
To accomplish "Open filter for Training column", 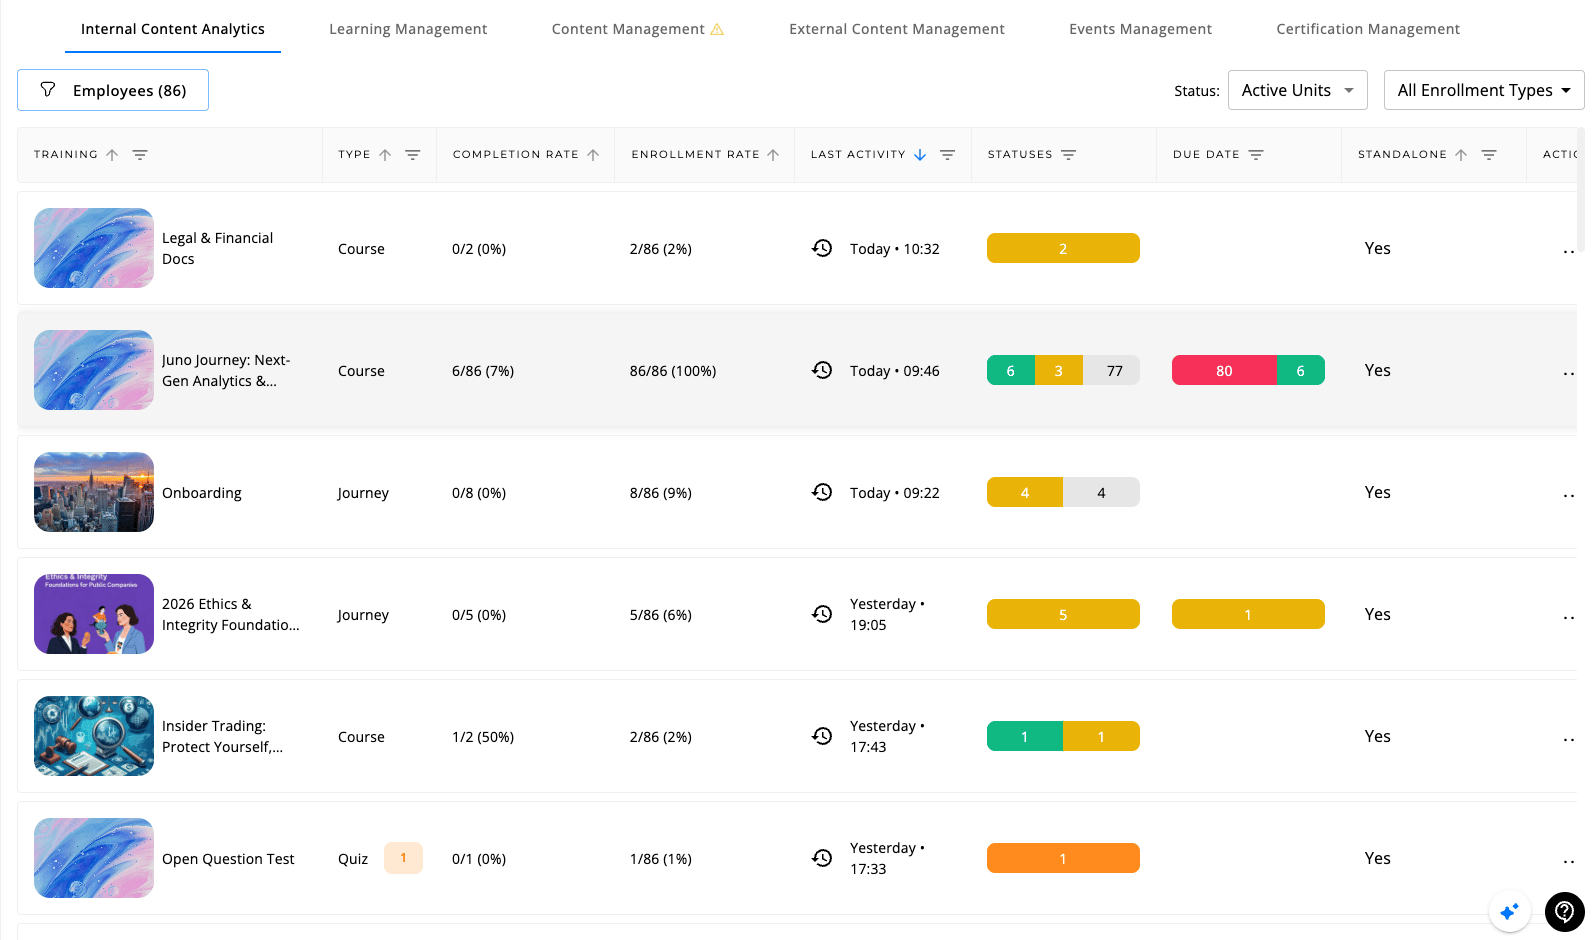I will click(x=140, y=155).
